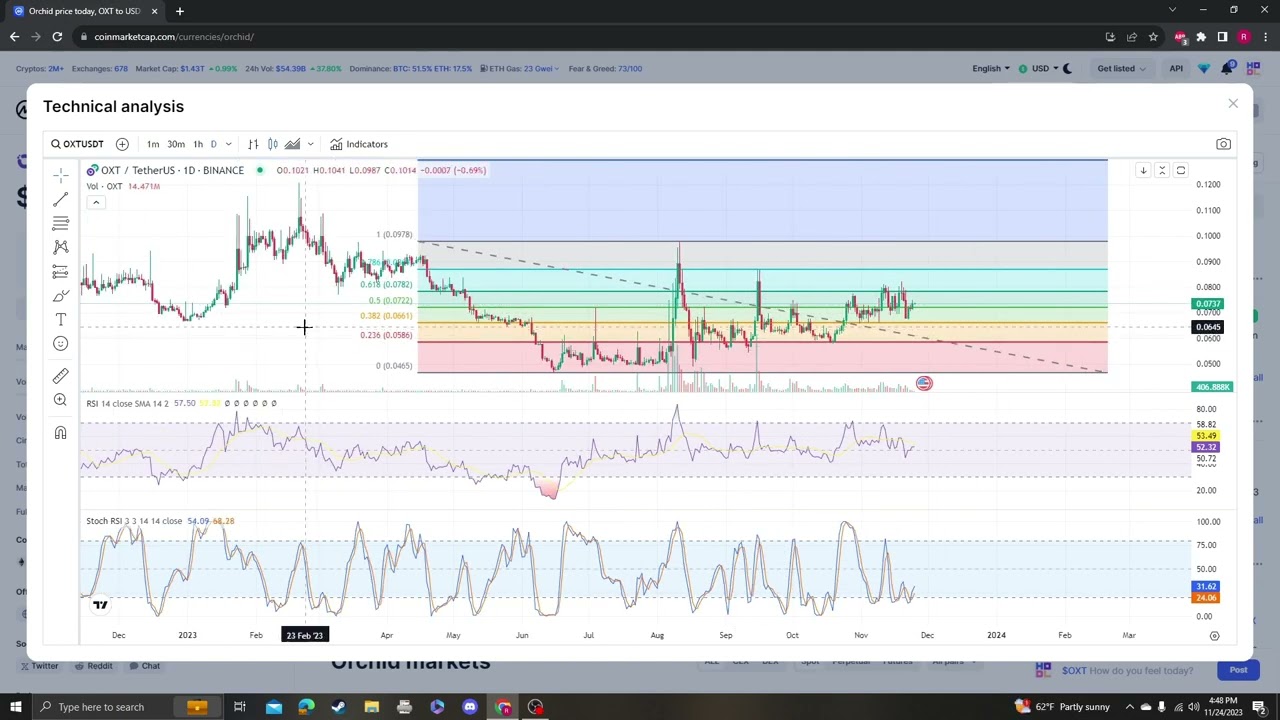The width and height of the screenshot is (1280, 720).
Task: Open the Indicators panel
Action: [x=359, y=144]
